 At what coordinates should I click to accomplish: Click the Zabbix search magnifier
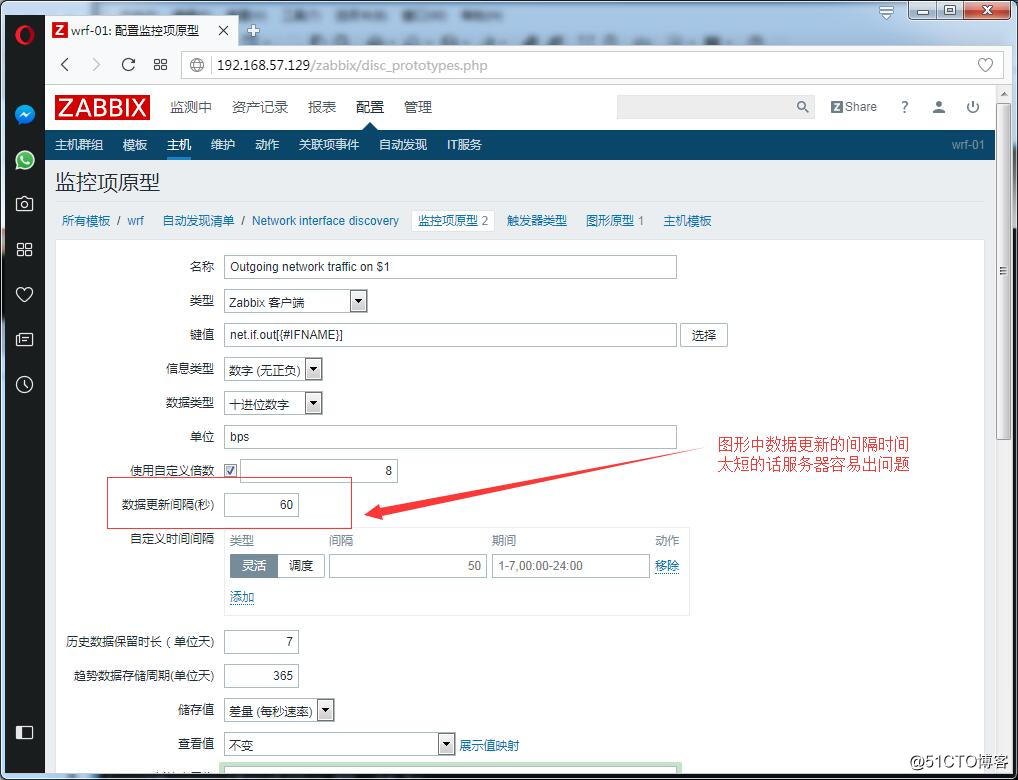802,107
